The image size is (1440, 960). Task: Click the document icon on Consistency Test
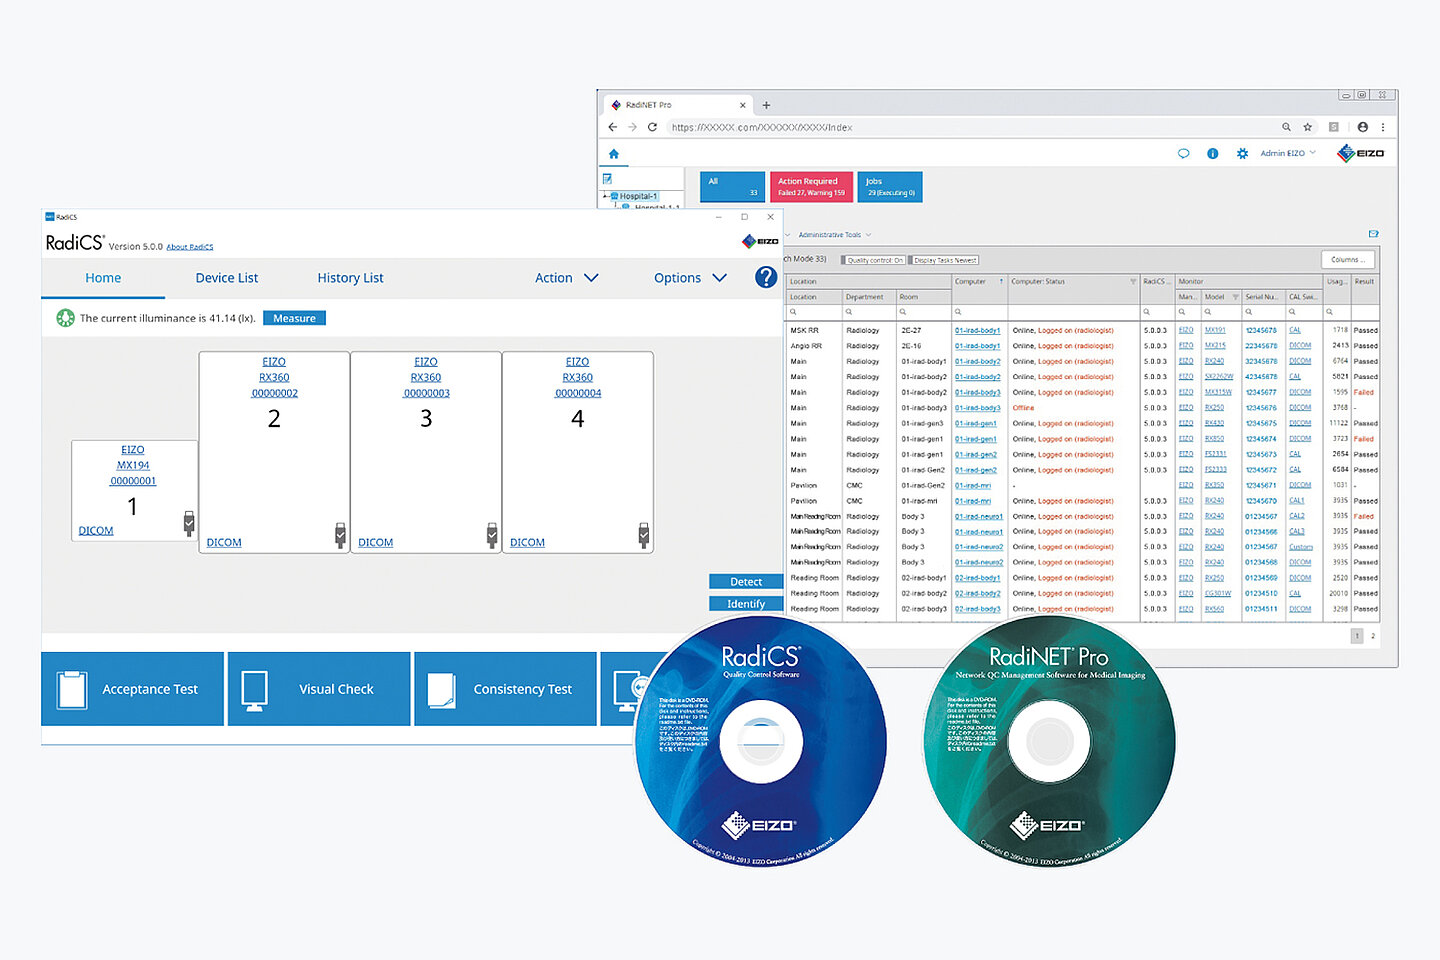441,690
